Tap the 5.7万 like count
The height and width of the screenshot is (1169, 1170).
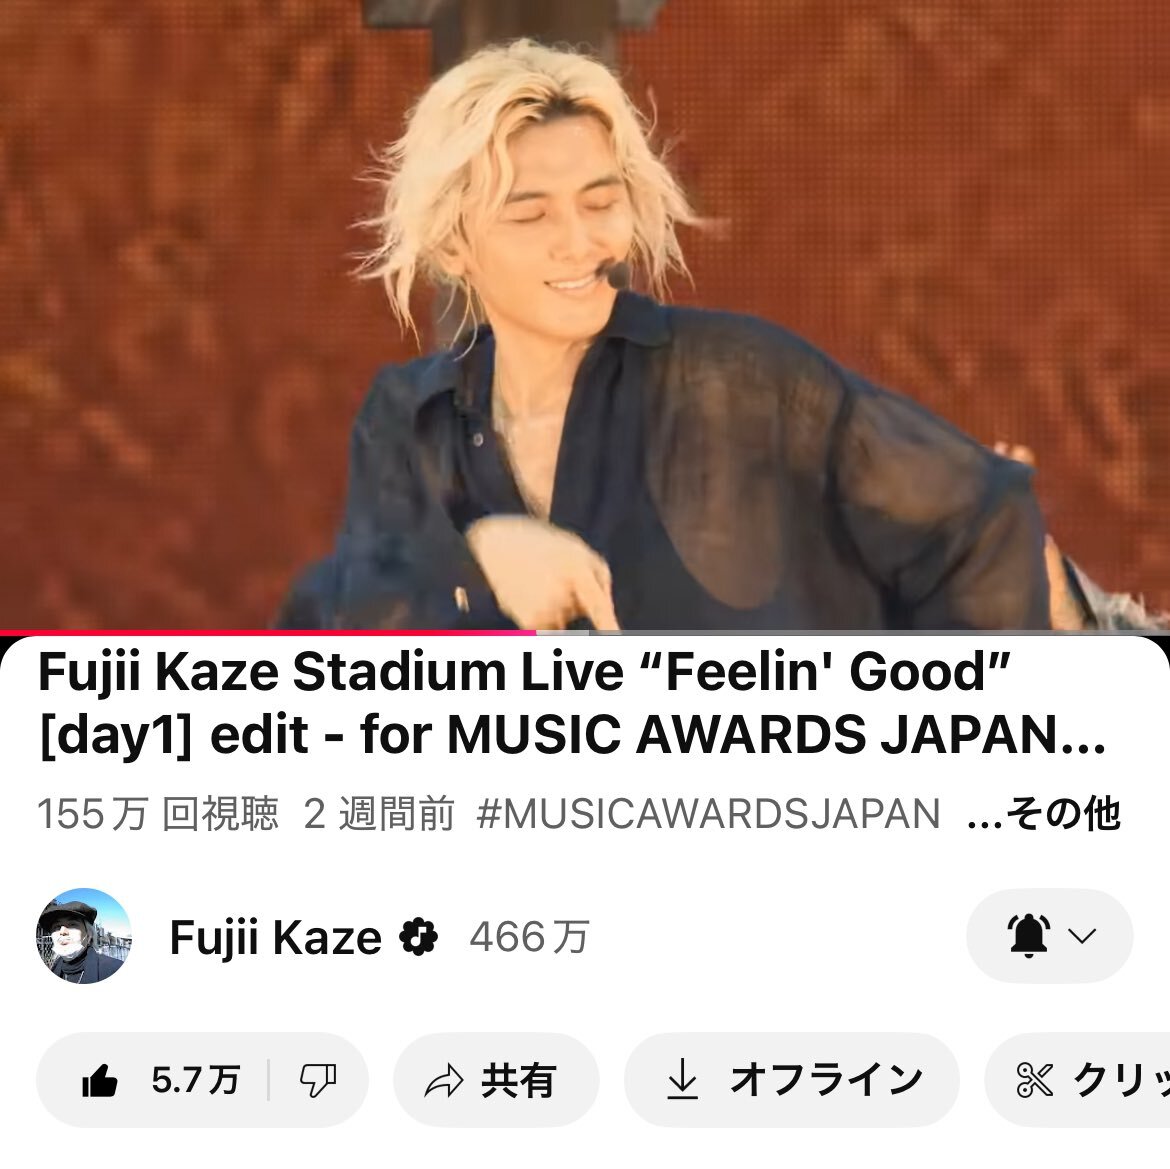pos(195,1079)
